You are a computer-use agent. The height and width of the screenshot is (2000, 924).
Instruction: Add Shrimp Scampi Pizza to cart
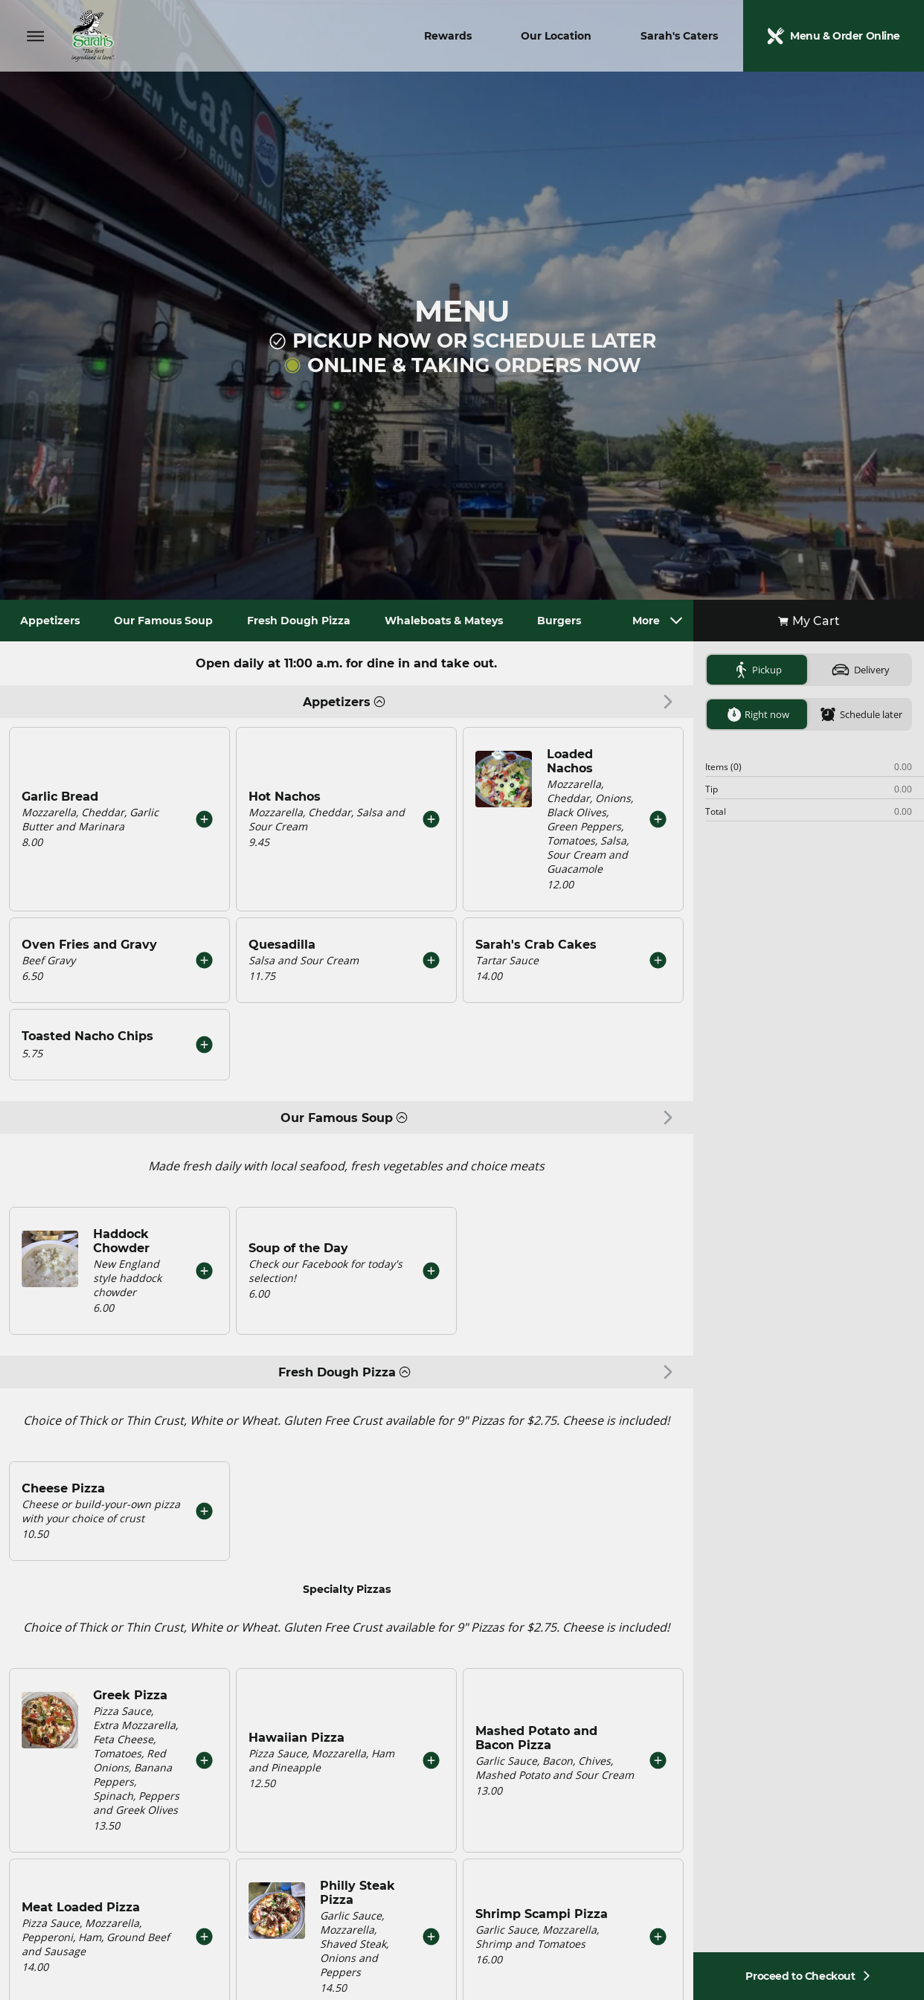[x=658, y=1937]
